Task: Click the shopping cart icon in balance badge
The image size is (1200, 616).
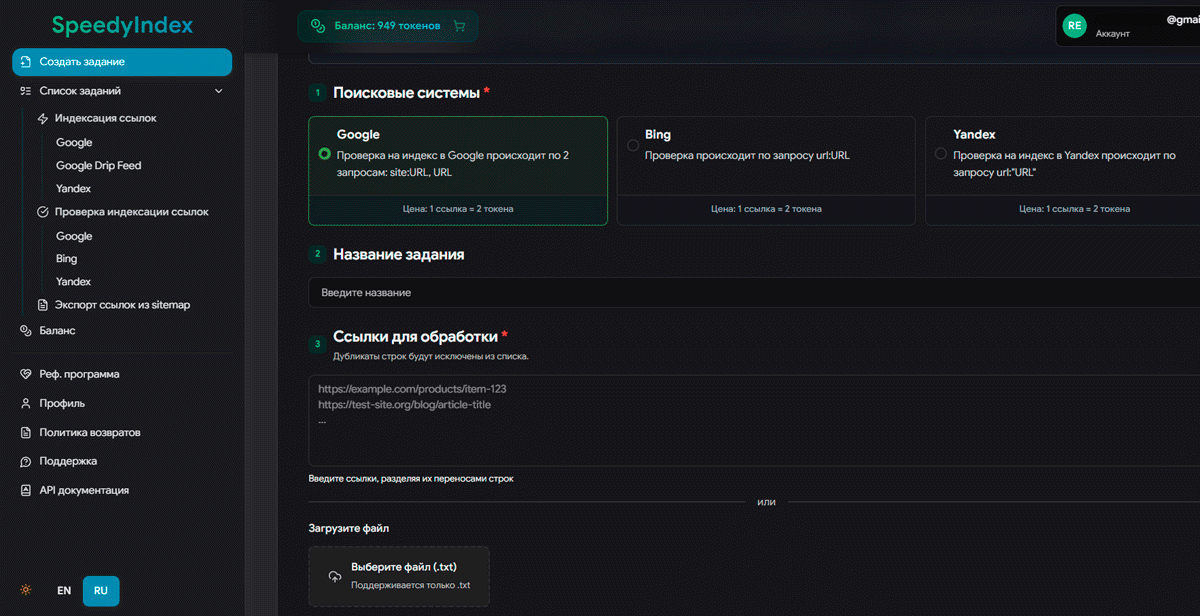Action: (x=459, y=26)
